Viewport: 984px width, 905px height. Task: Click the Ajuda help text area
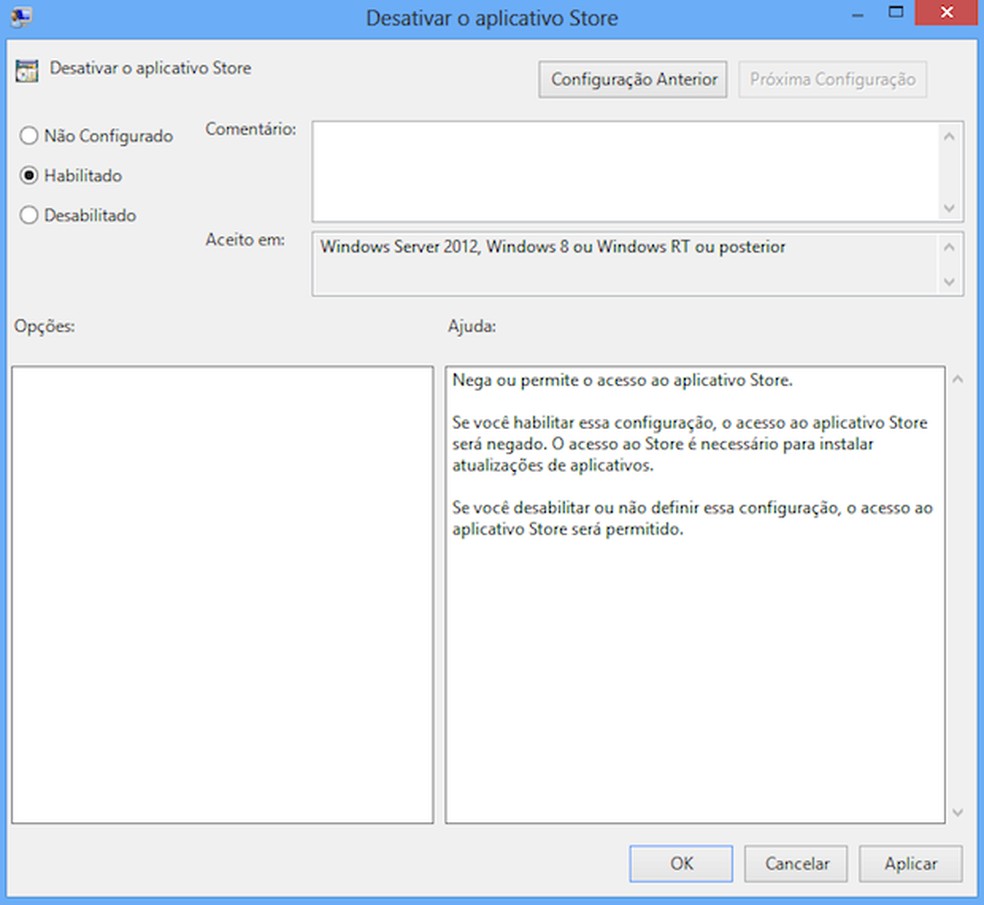[x=695, y=594]
